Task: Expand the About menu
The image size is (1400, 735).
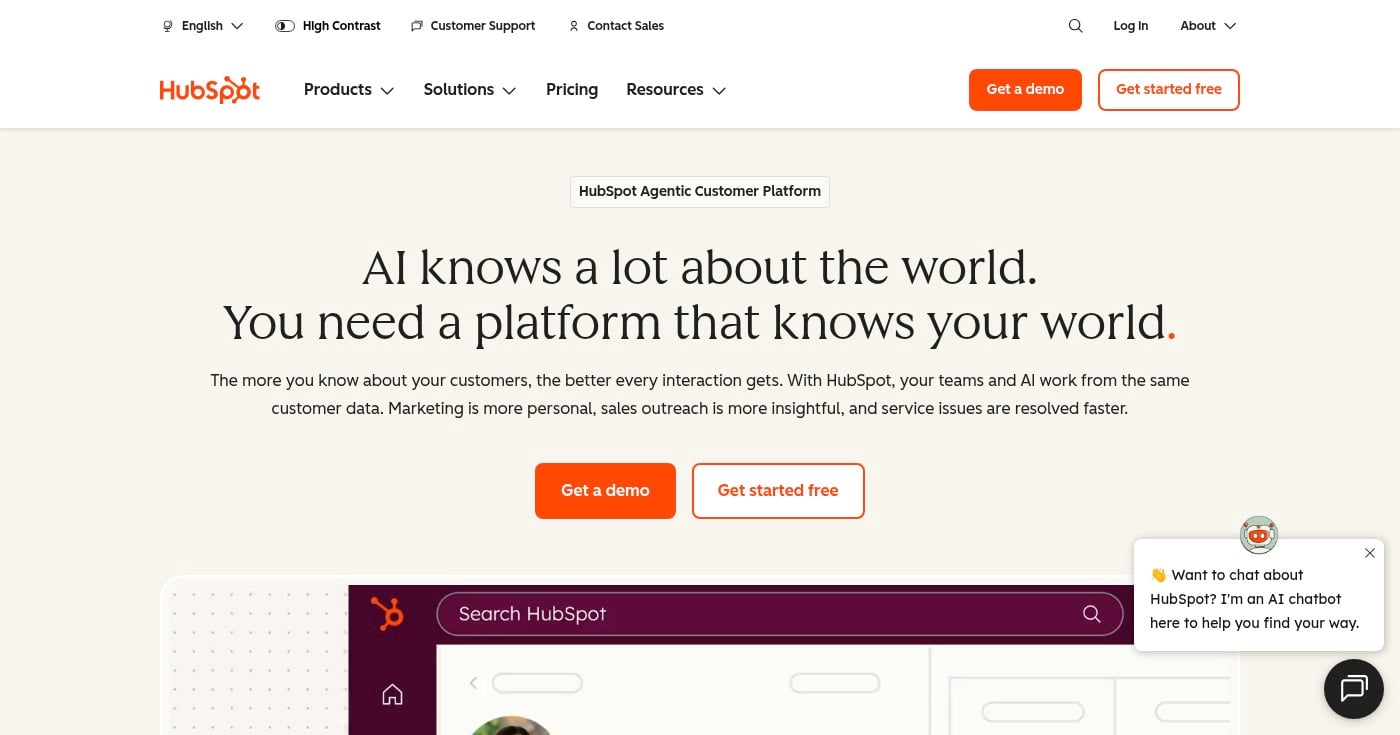Action: coord(1208,26)
